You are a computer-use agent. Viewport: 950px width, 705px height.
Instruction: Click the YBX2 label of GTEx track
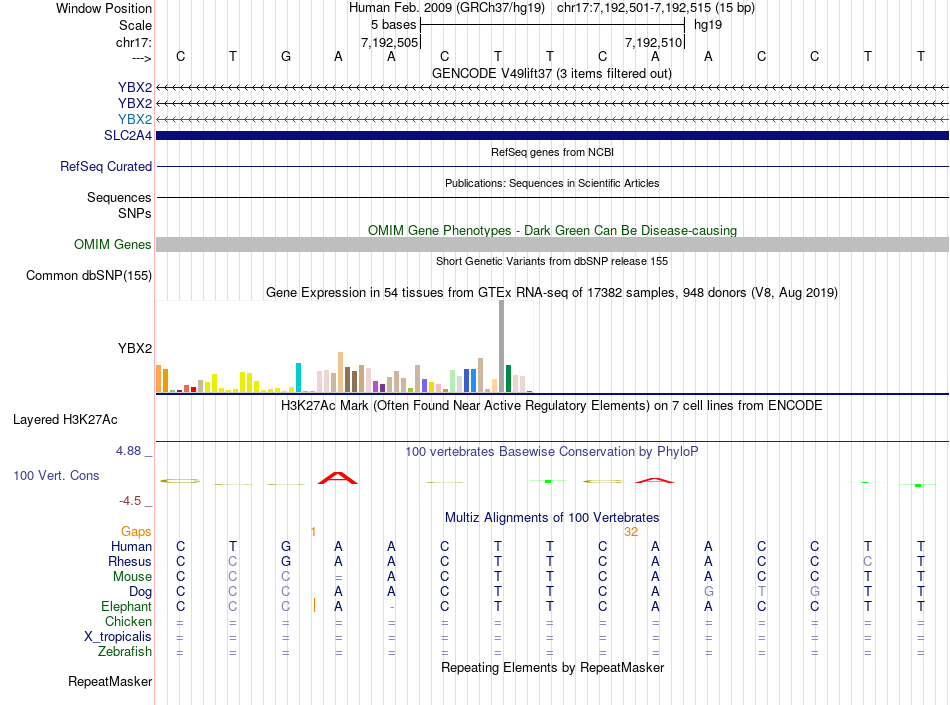[x=135, y=348]
